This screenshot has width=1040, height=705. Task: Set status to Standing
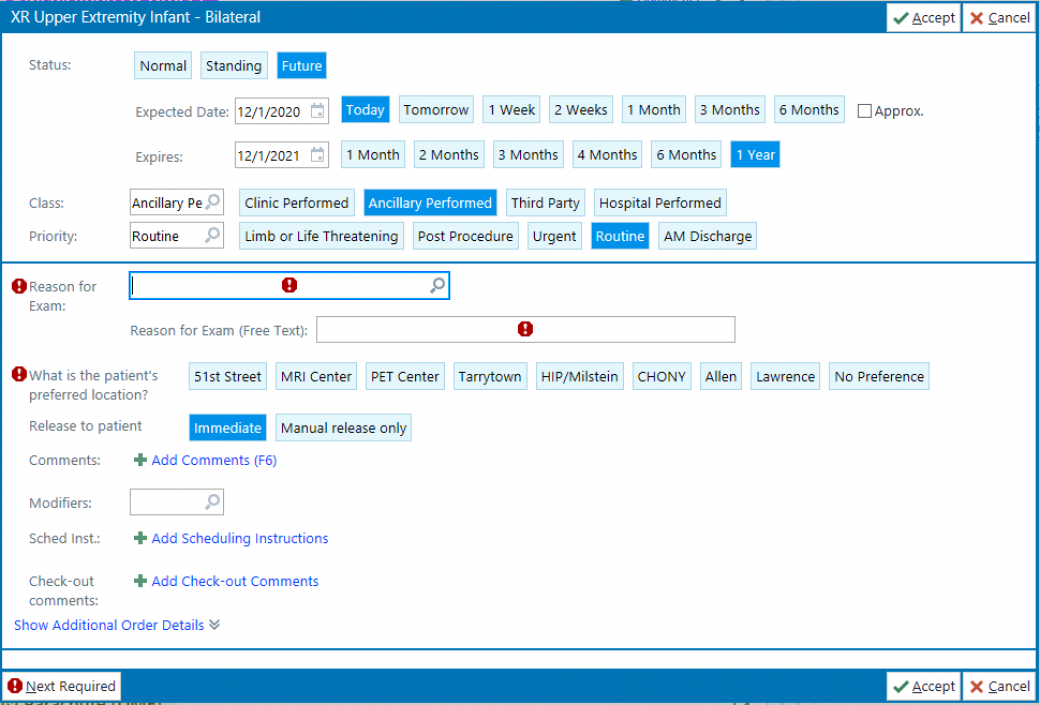pyautogui.click(x=233, y=66)
